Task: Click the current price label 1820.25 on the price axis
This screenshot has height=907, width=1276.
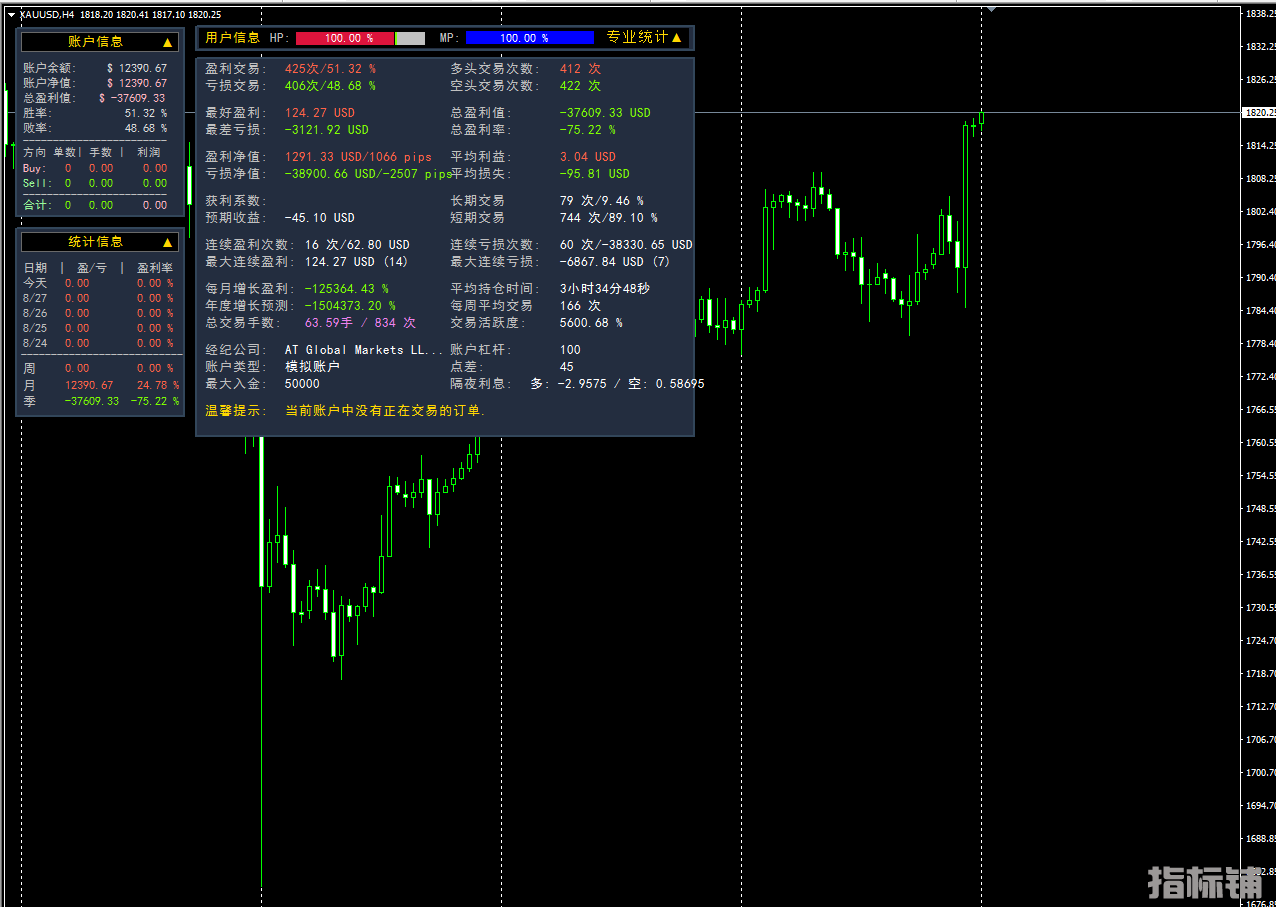Action: pyautogui.click(x=1257, y=113)
